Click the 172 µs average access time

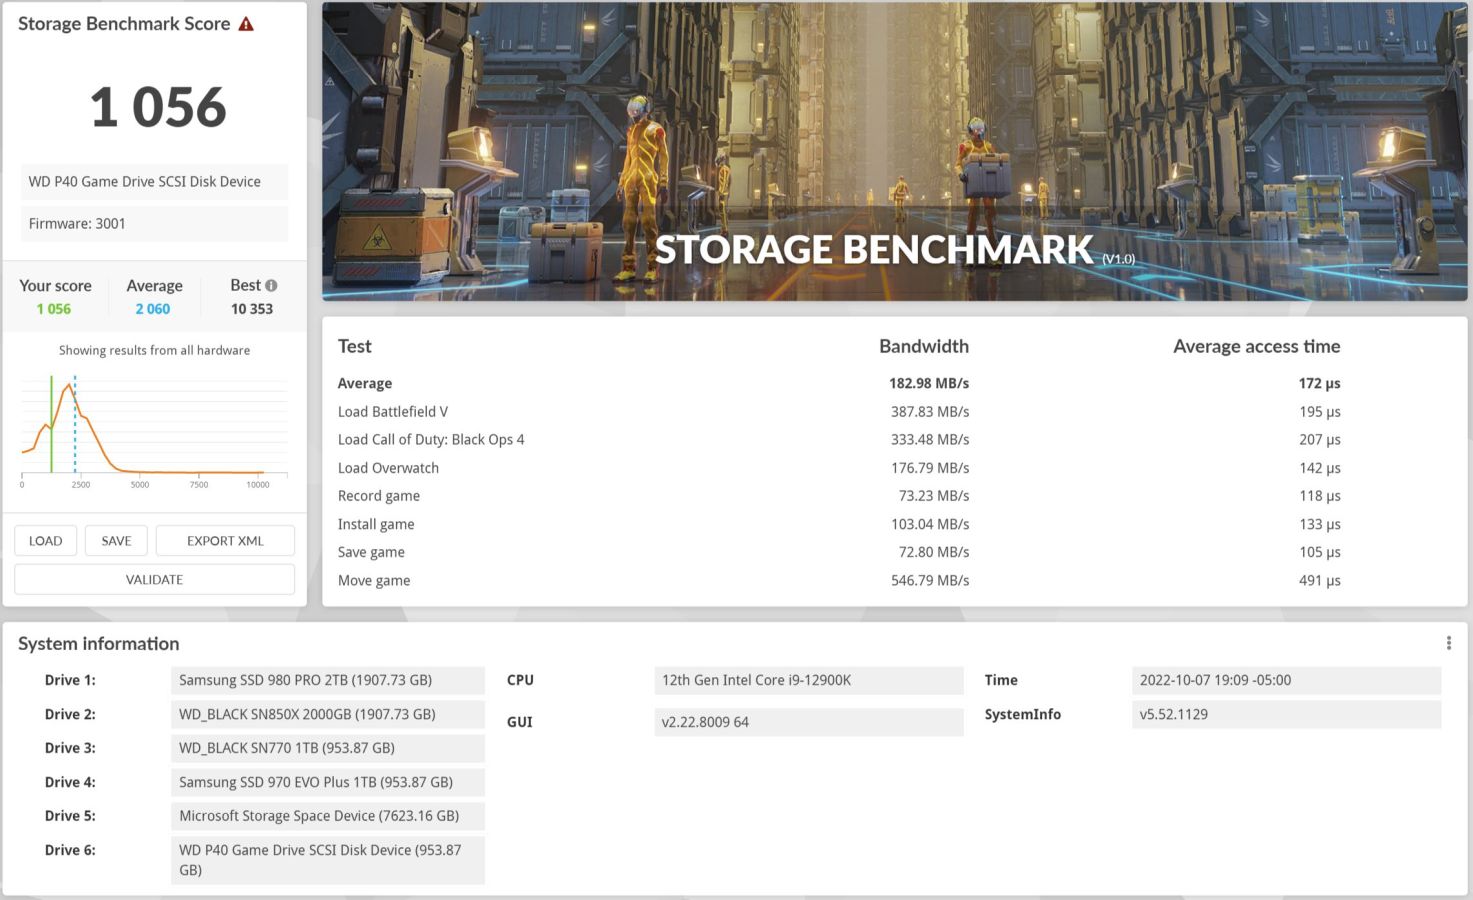click(x=1319, y=383)
